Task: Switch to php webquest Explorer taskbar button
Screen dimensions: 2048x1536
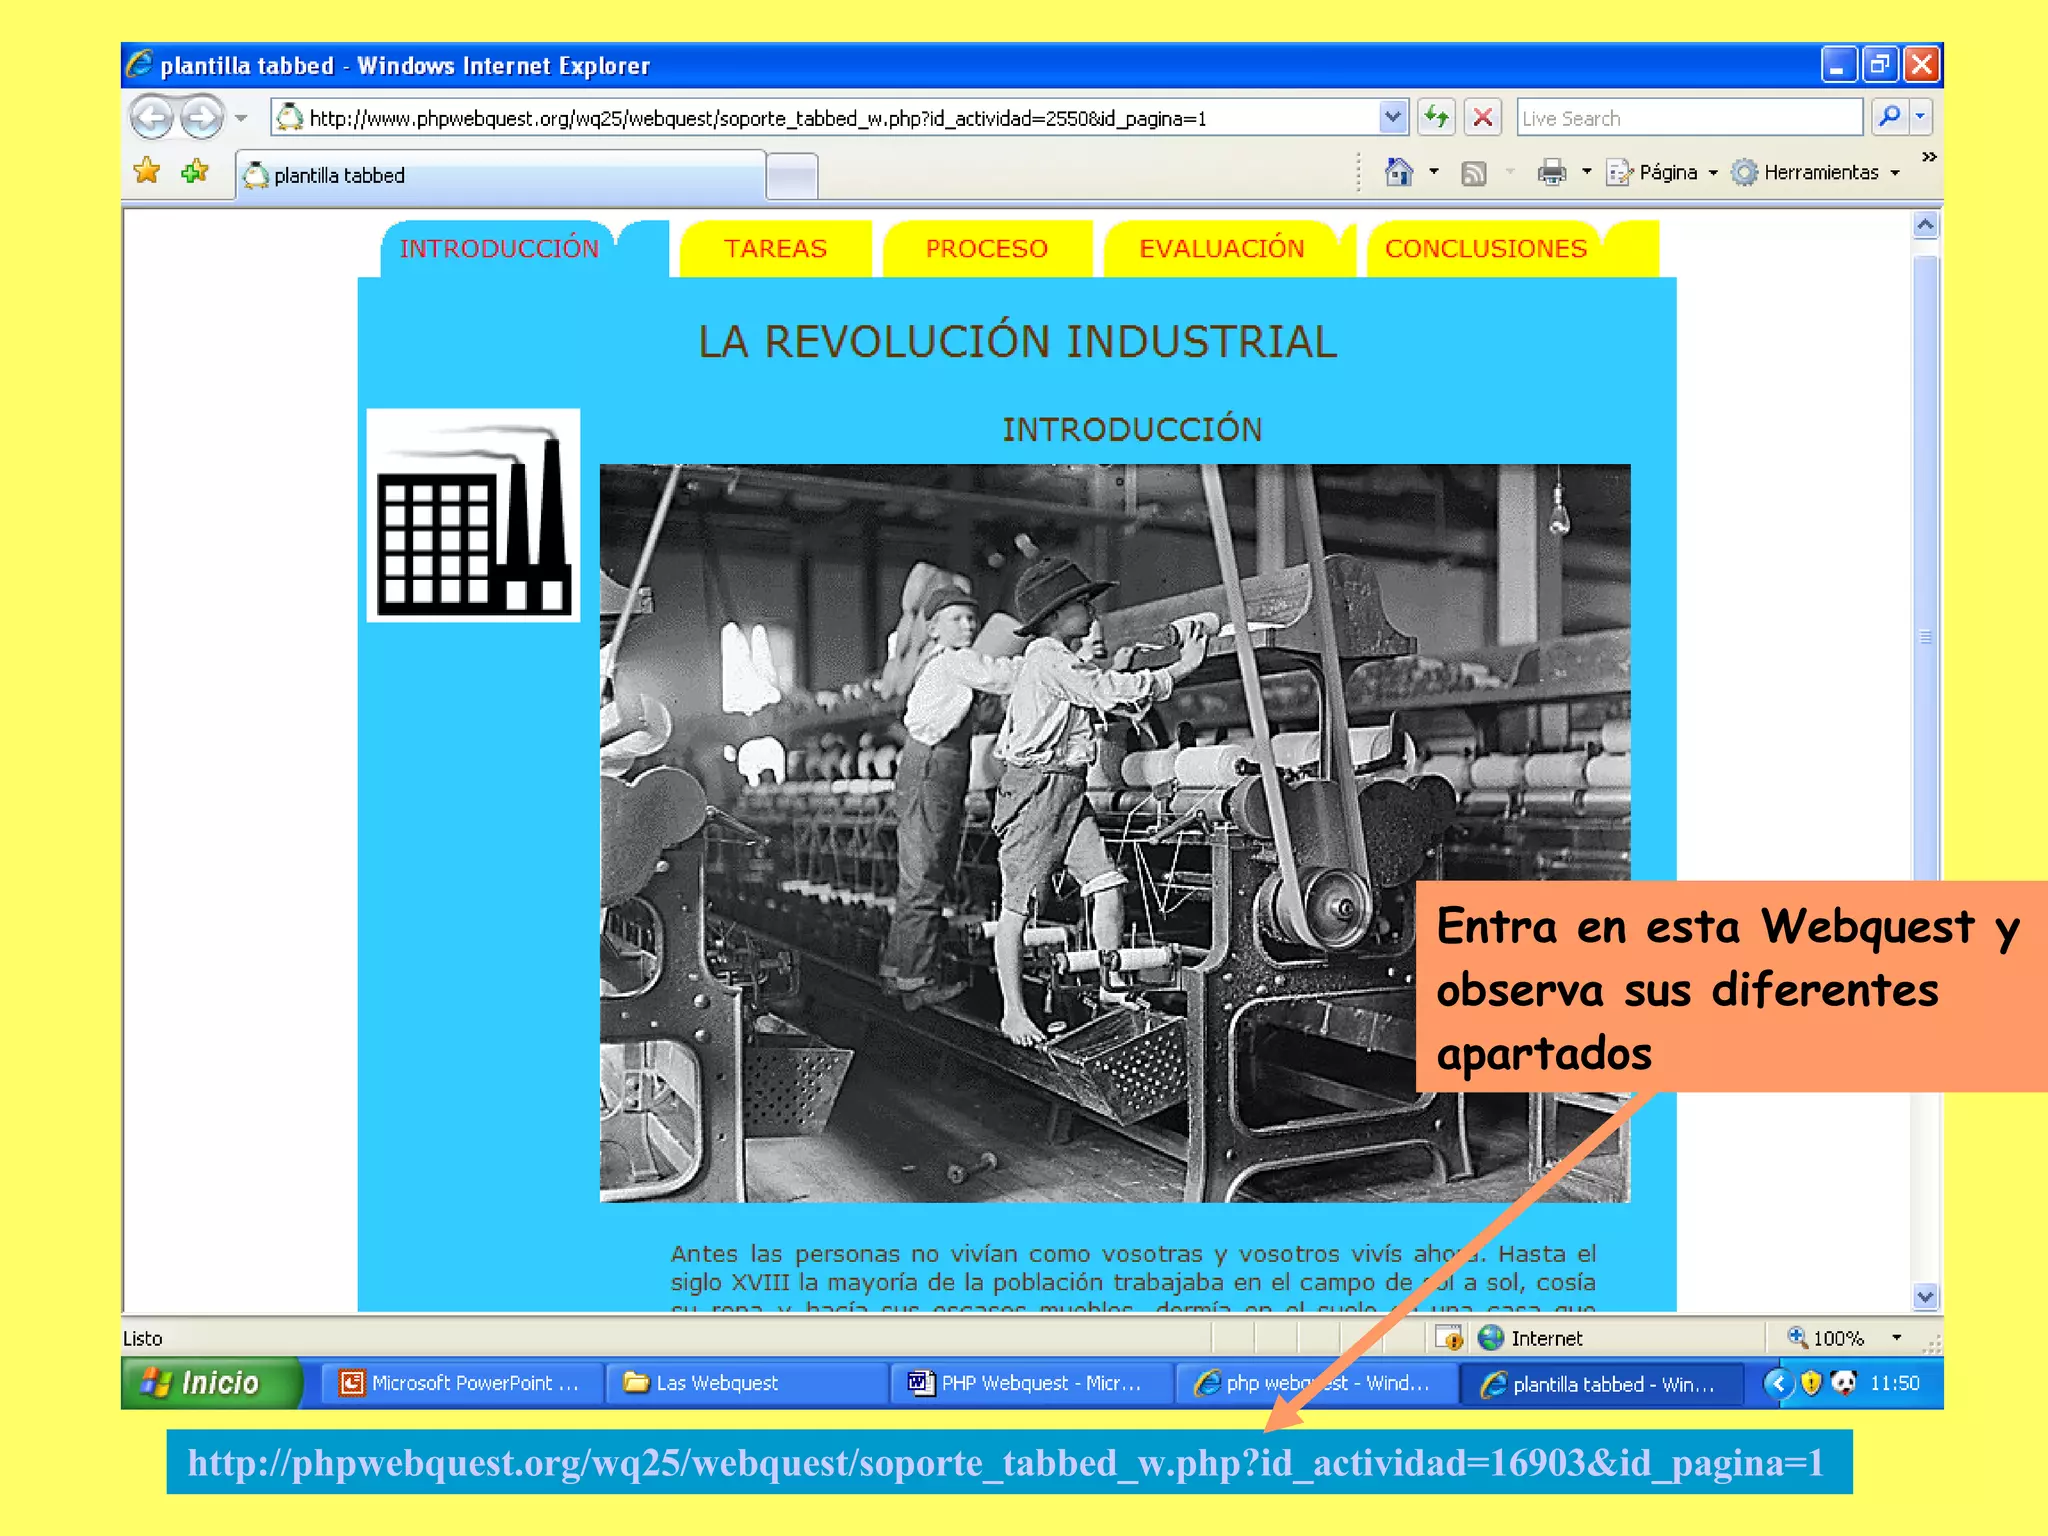Action: pos(1315,1383)
